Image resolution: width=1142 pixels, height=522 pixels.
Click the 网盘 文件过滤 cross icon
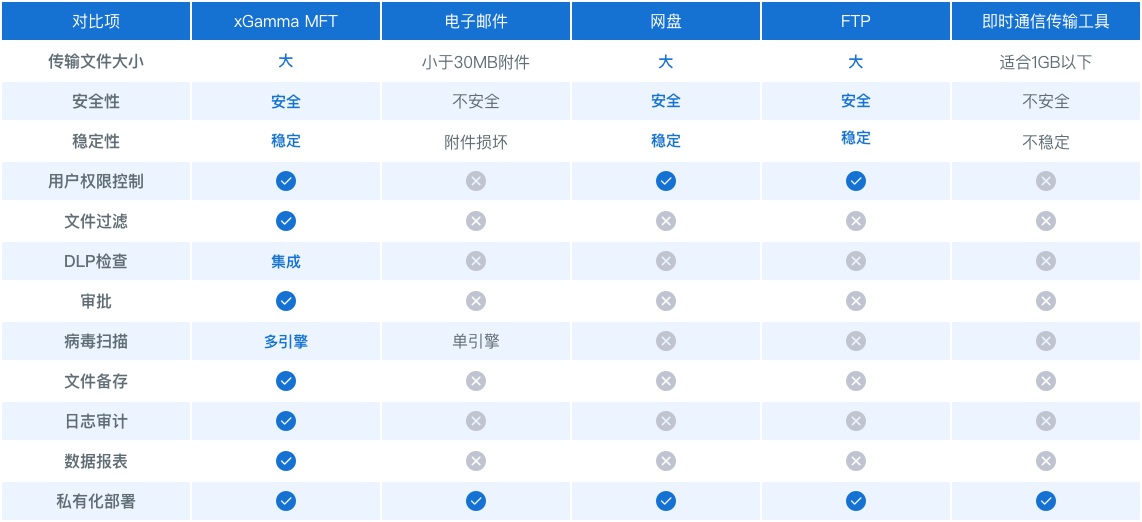[x=666, y=221]
